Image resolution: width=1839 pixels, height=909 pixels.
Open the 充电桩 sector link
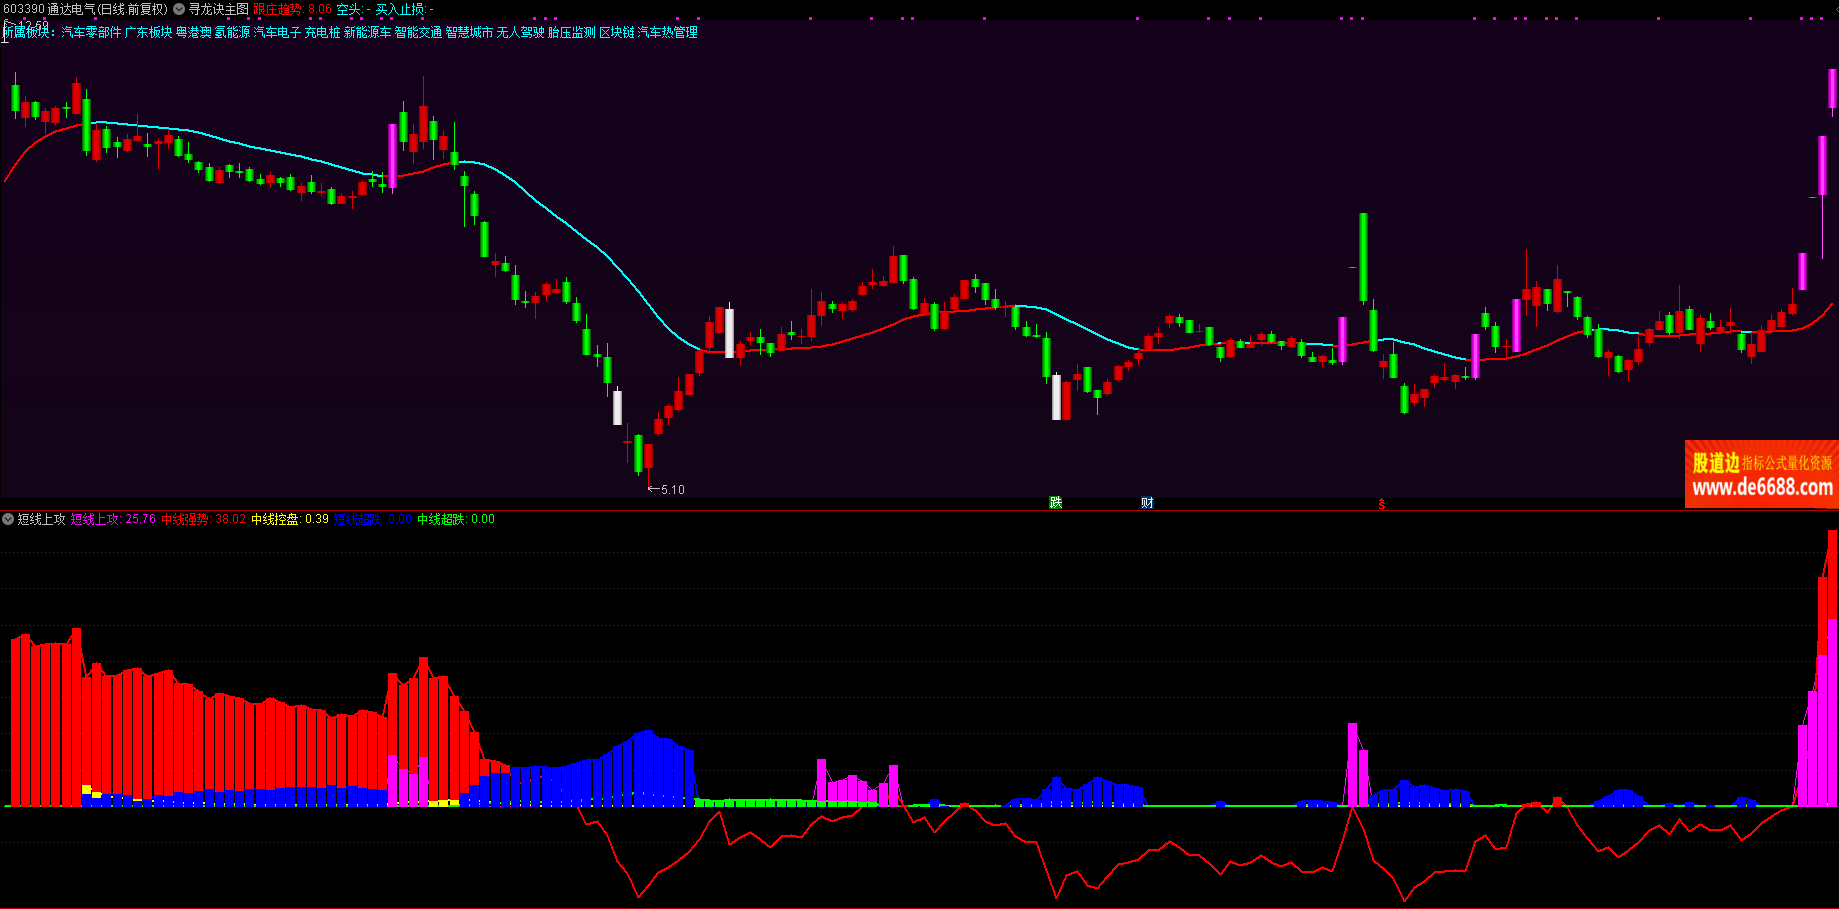click(x=322, y=32)
